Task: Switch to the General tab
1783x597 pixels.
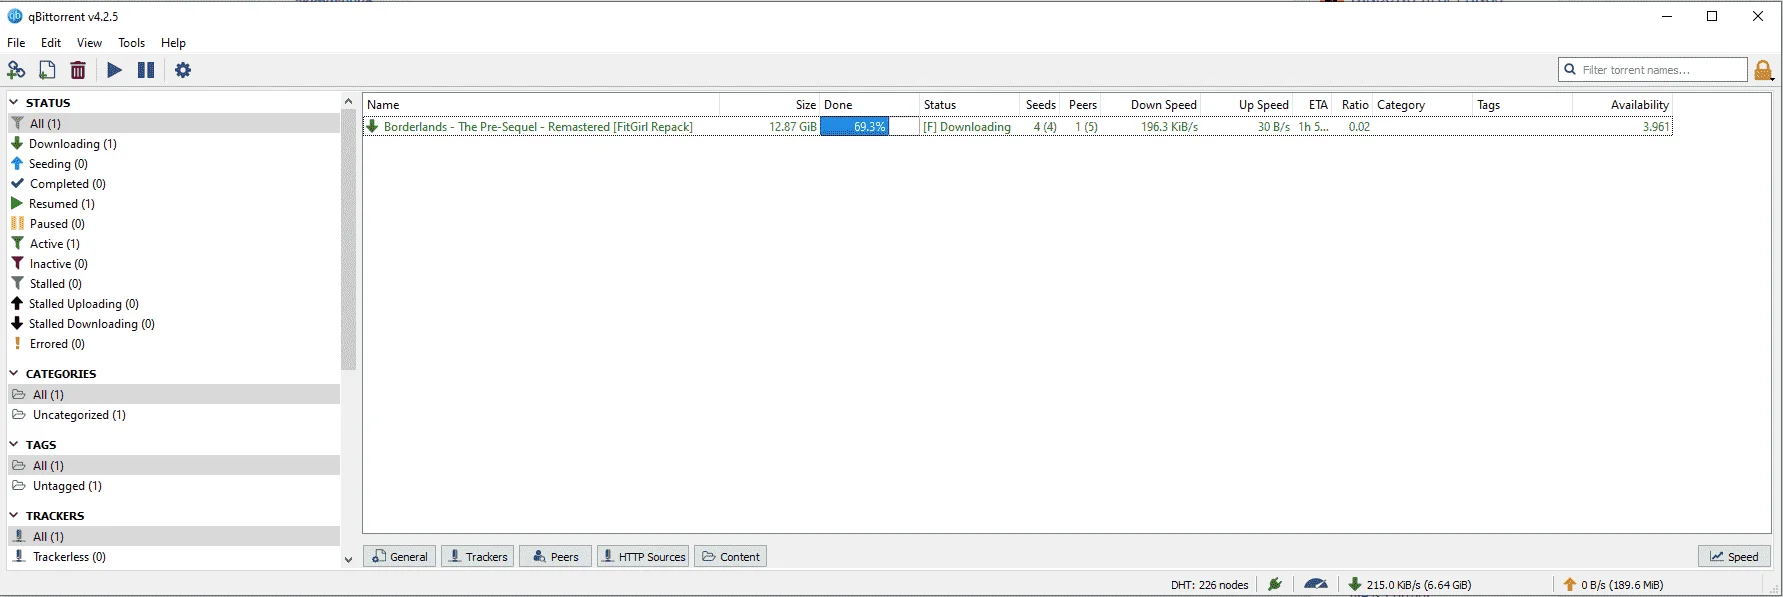Action: pyautogui.click(x=400, y=557)
